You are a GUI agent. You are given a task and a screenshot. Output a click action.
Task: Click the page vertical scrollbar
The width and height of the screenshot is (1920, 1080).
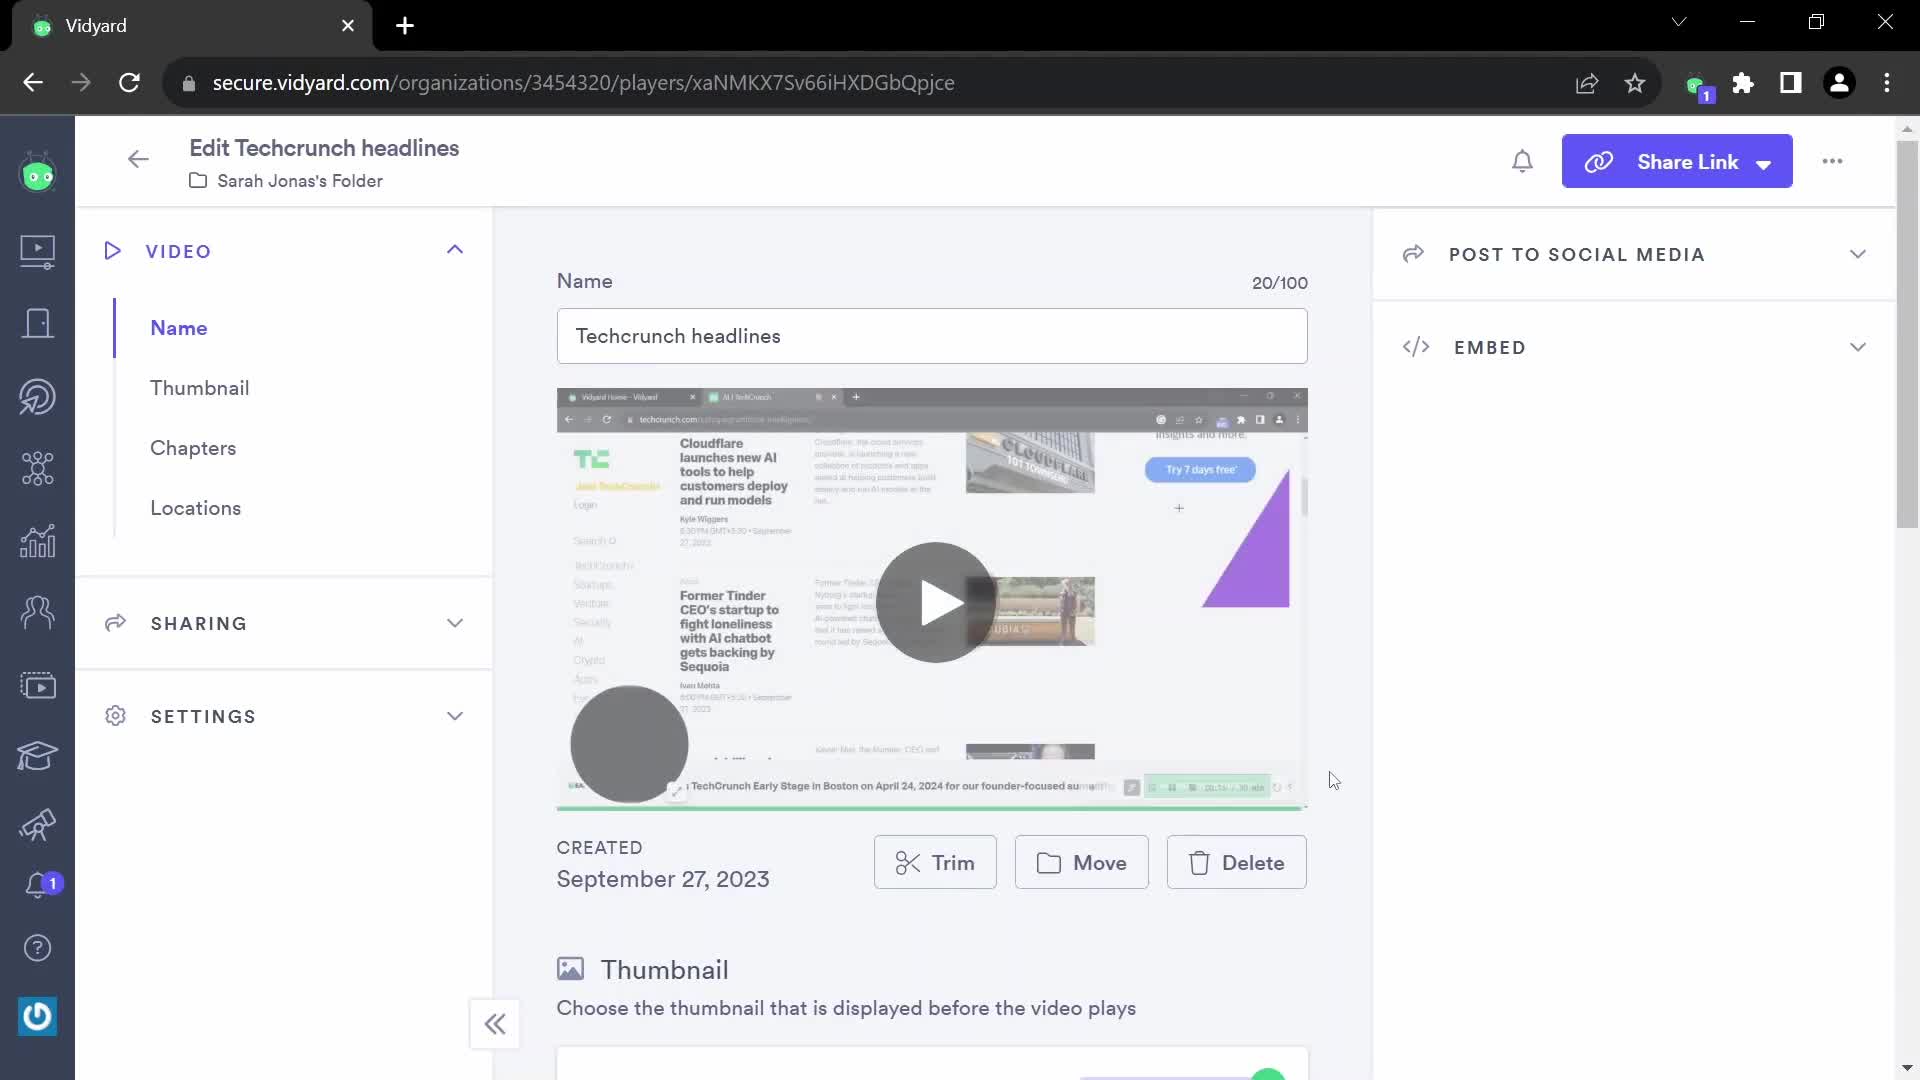click(1907, 335)
